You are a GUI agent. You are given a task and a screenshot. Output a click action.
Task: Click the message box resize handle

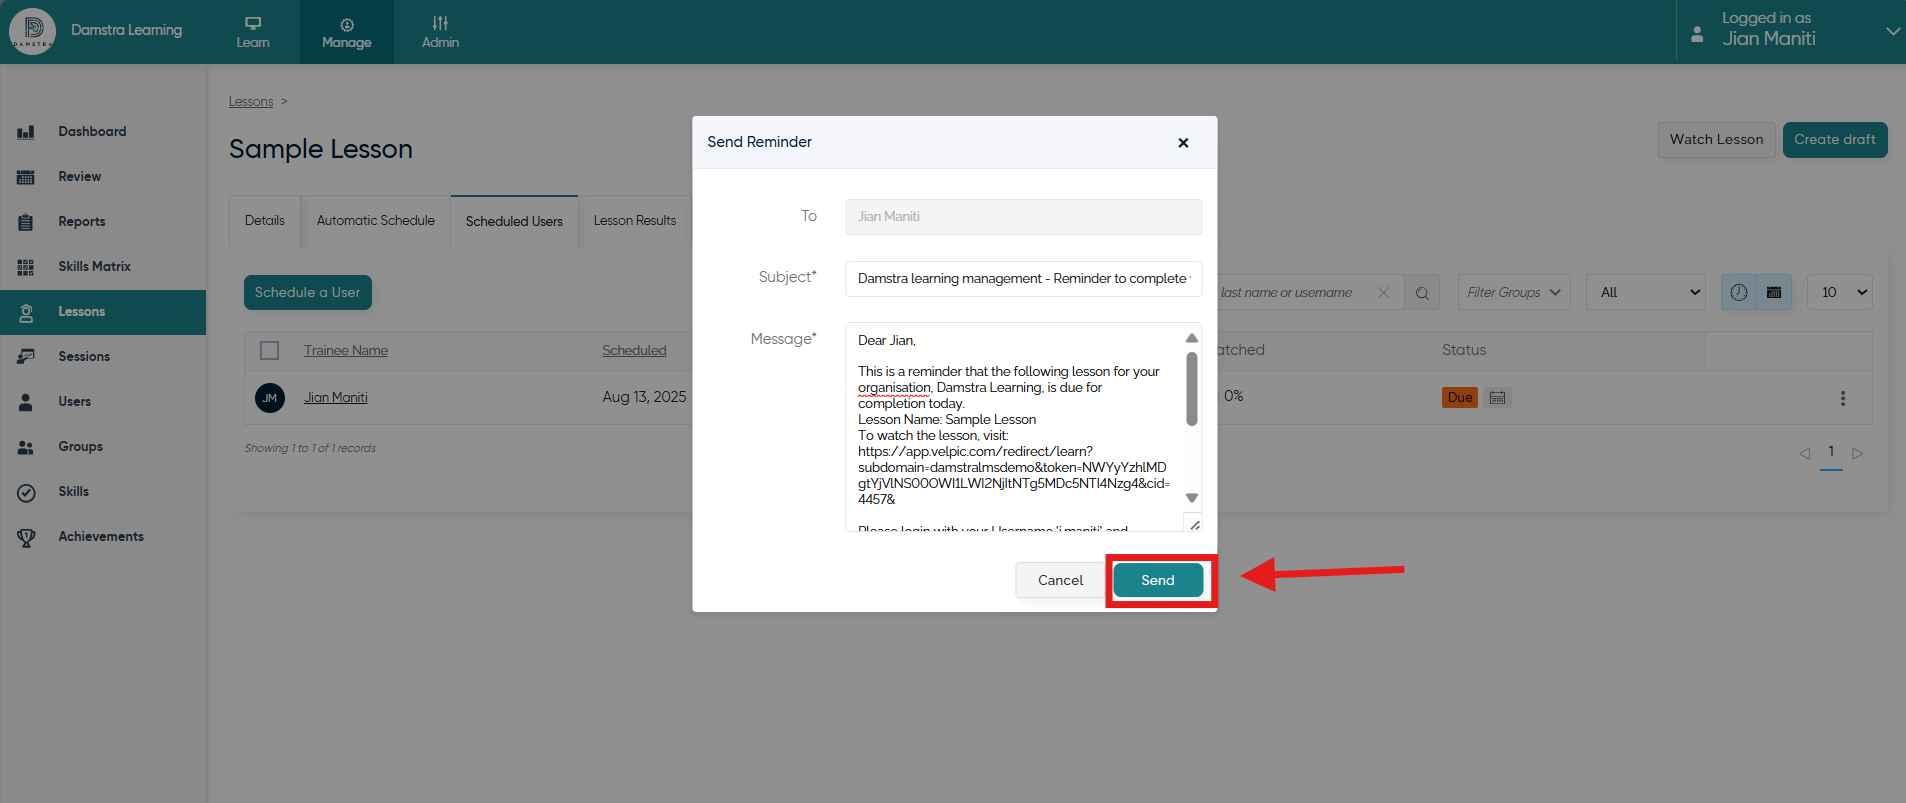click(1194, 525)
